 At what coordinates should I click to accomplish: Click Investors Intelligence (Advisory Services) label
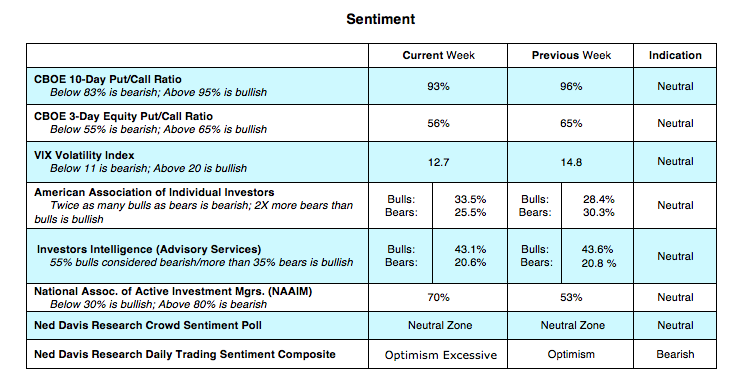149,249
